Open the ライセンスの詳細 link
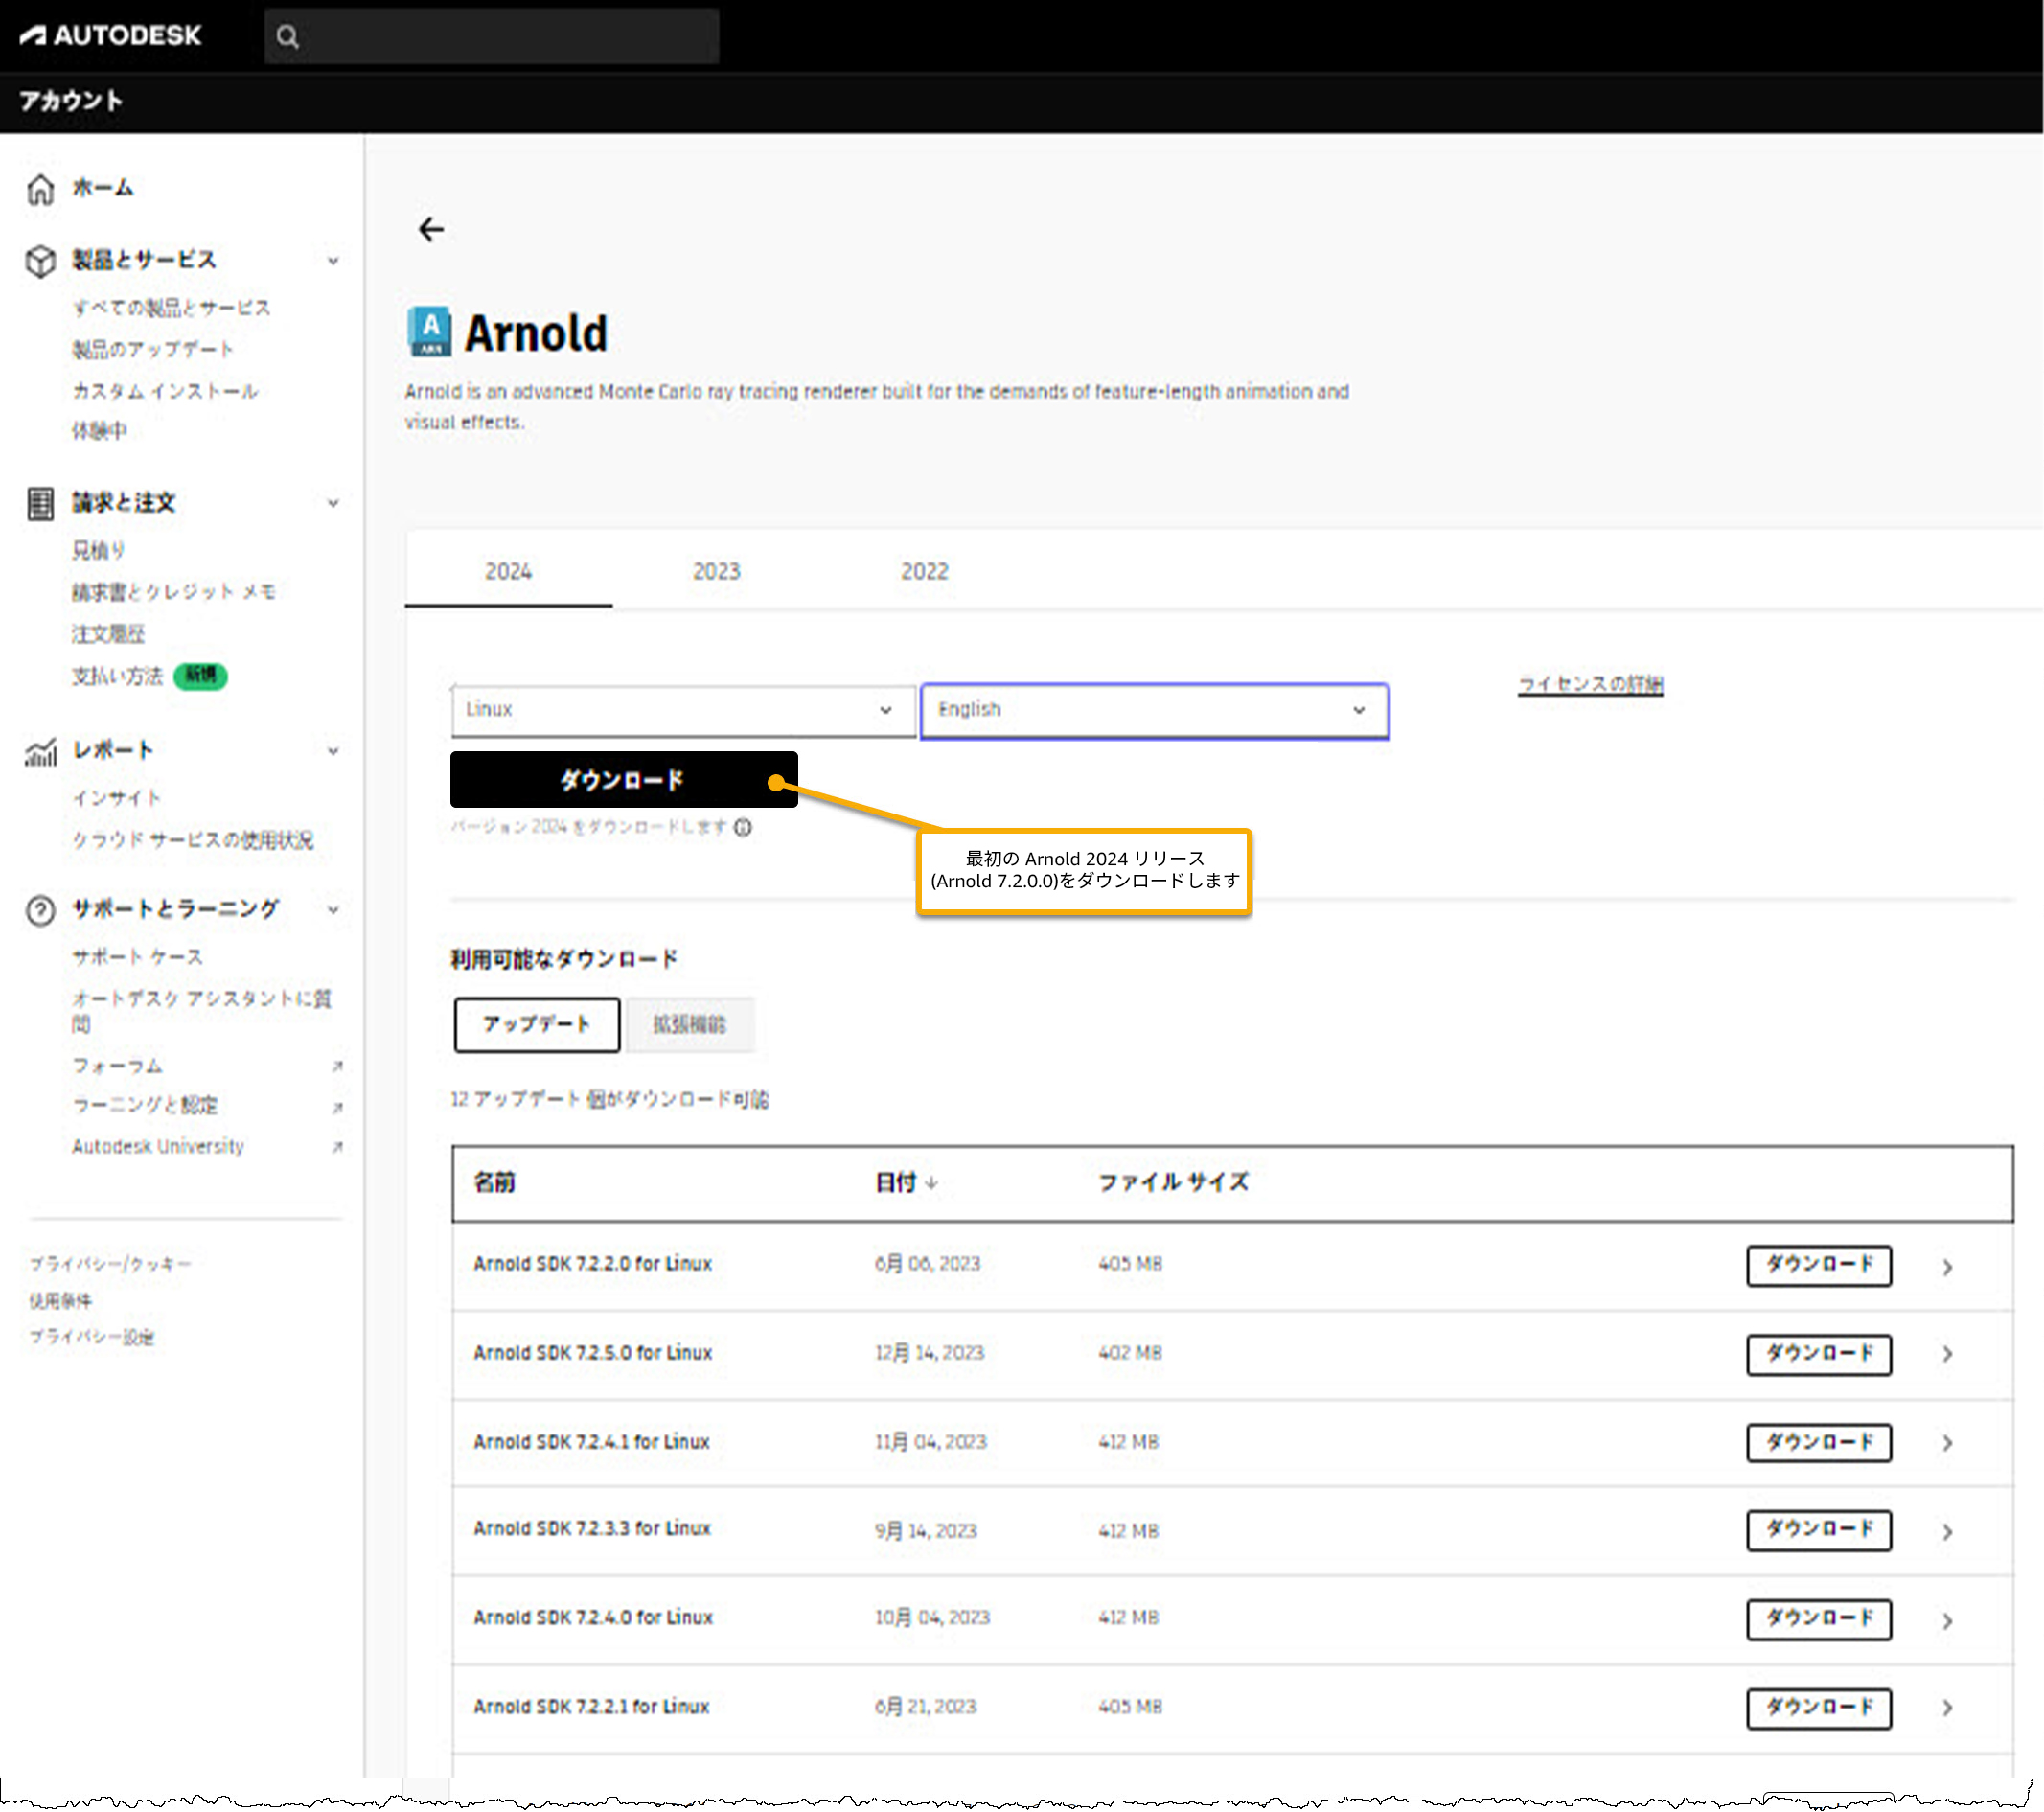The width and height of the screenshot is (2044, 1812). (x=1589, y=684)
